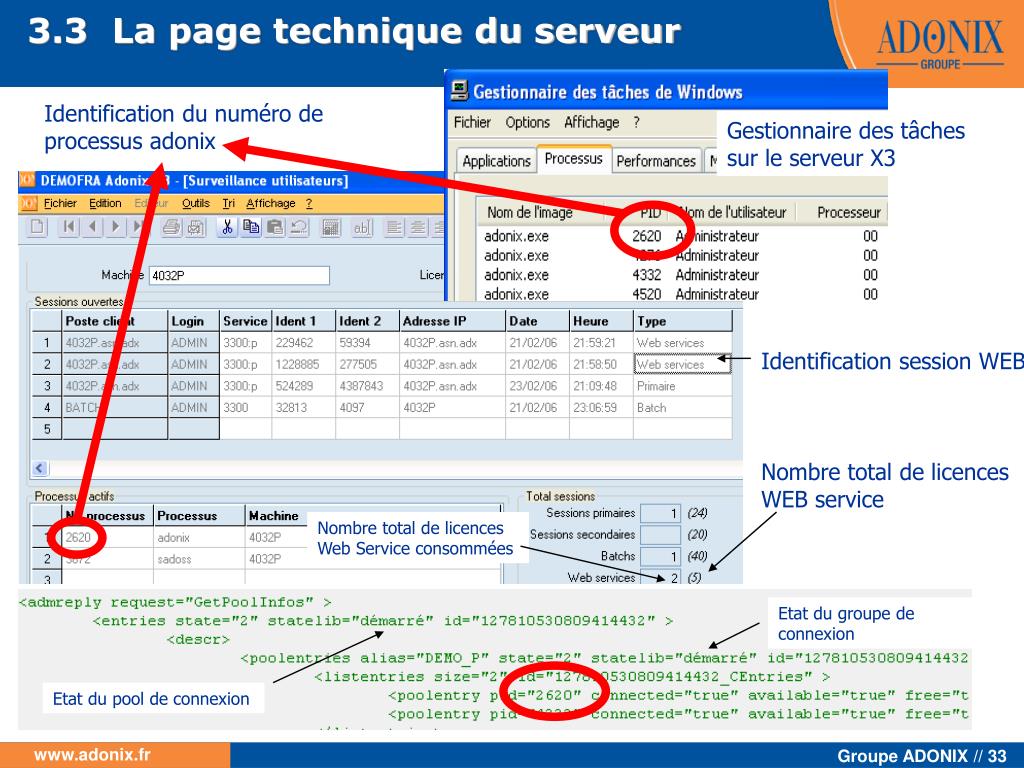Click the Login column header
1024x768 pixels.
tap(194, 321)
